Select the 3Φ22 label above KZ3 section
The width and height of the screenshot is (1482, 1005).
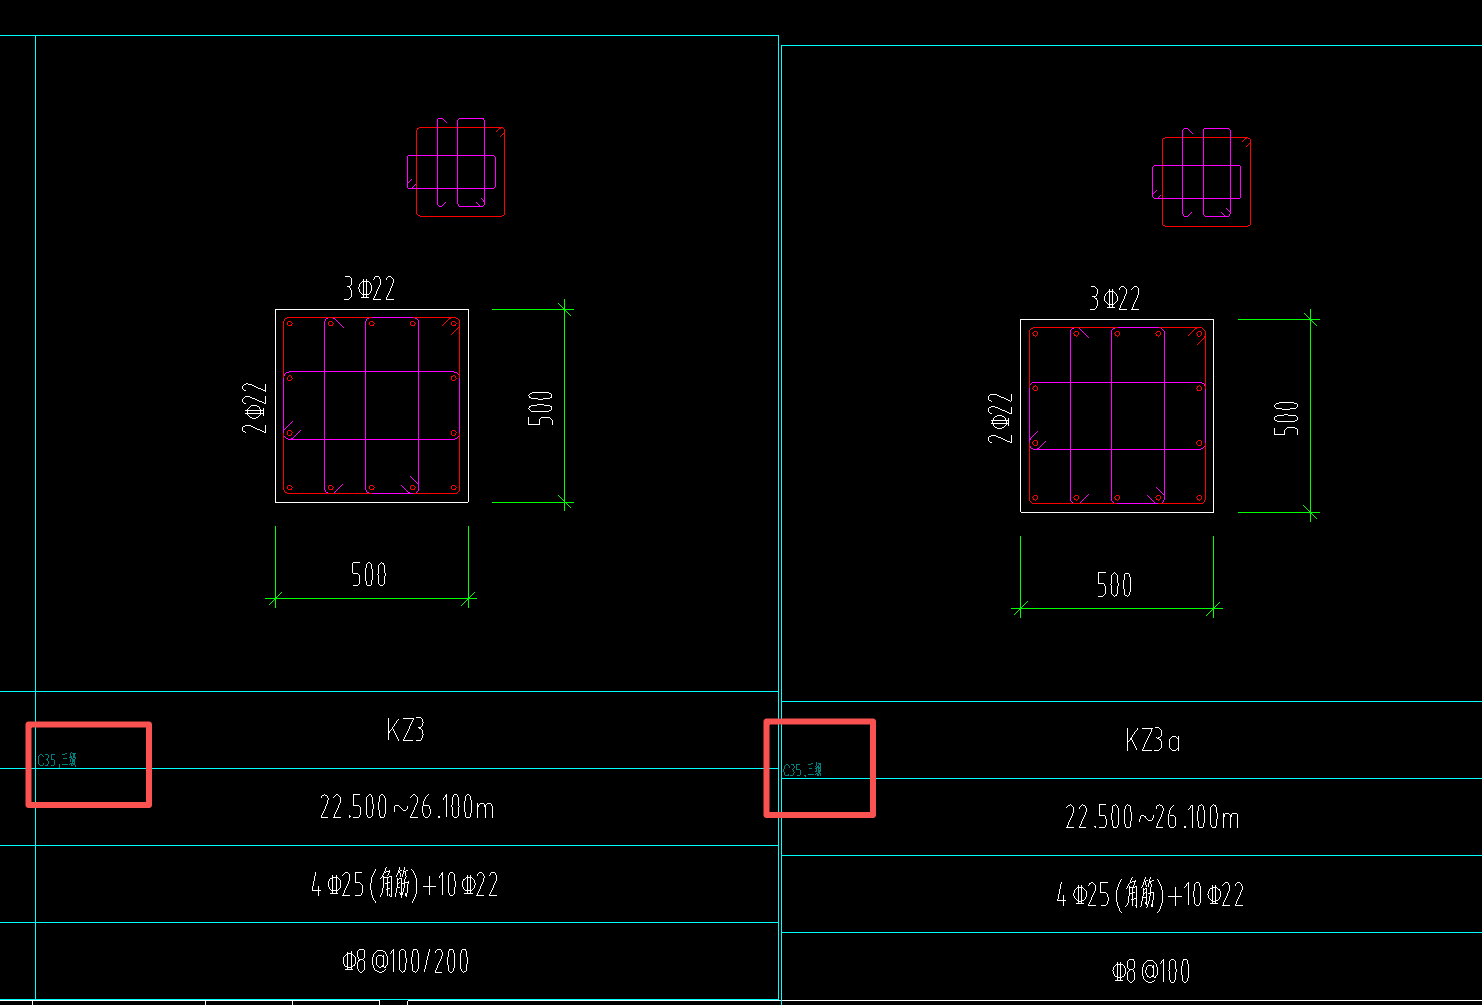370,289
